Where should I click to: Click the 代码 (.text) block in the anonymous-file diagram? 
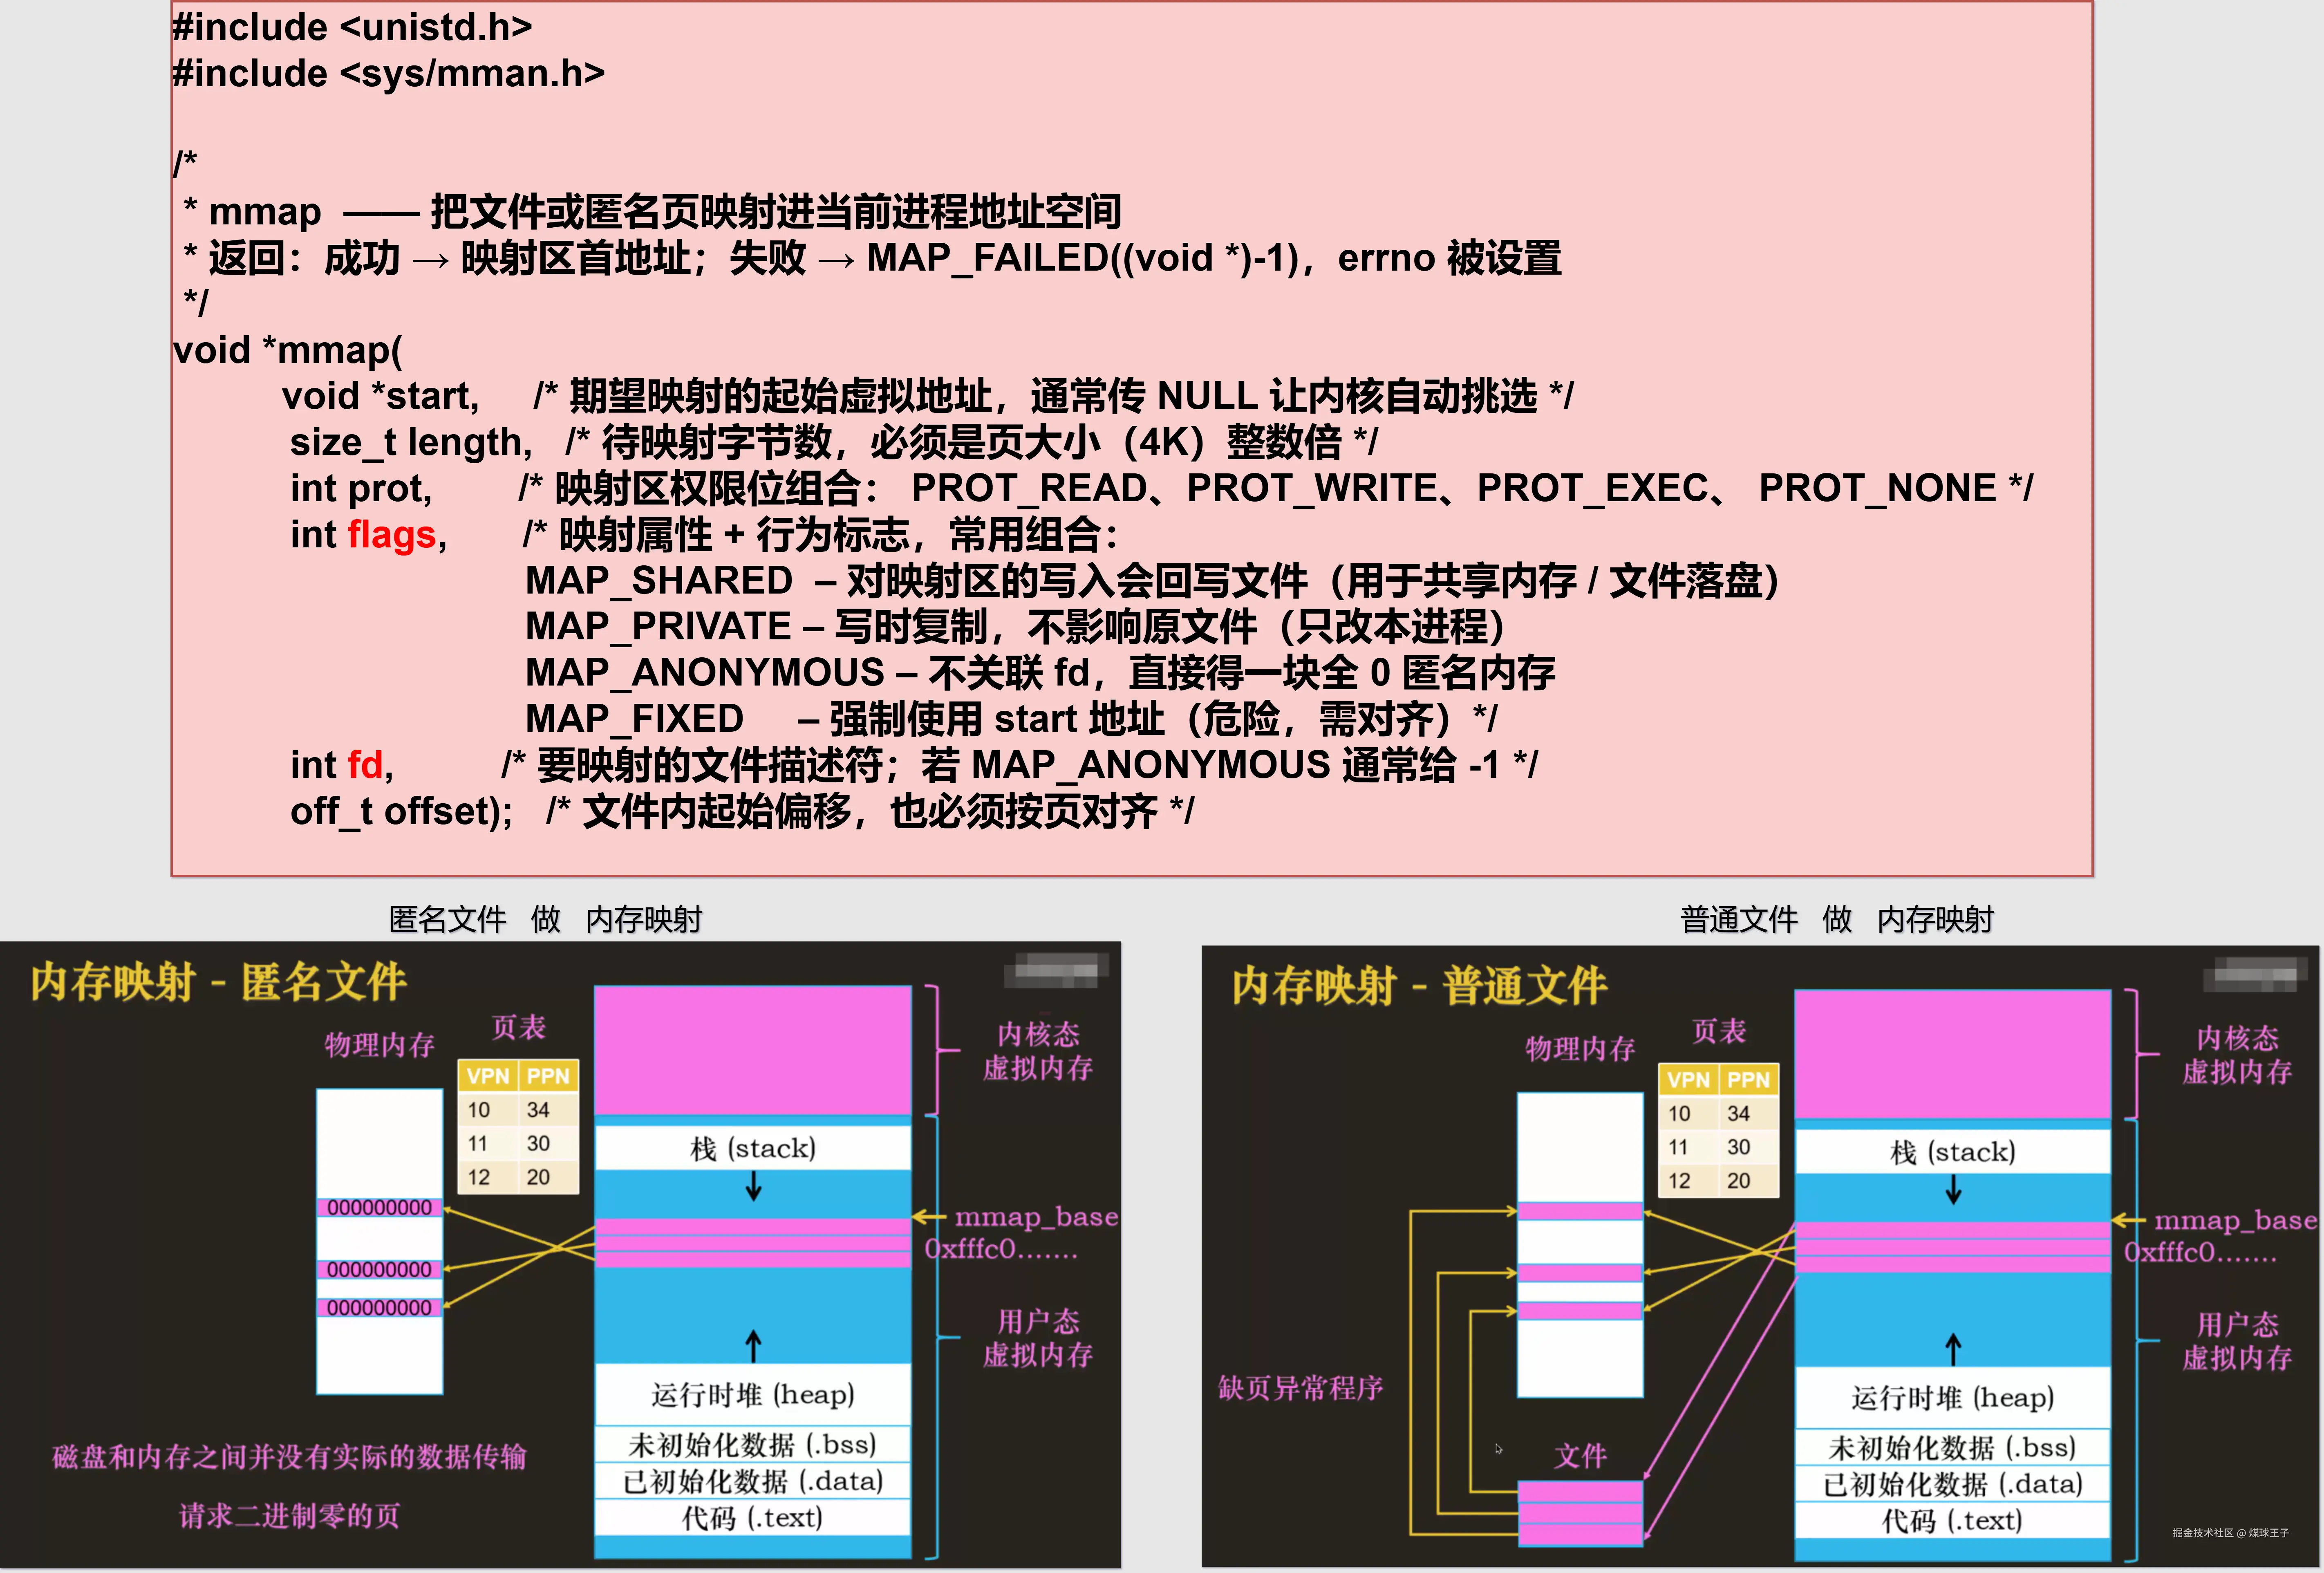(x=752, y=1518)
